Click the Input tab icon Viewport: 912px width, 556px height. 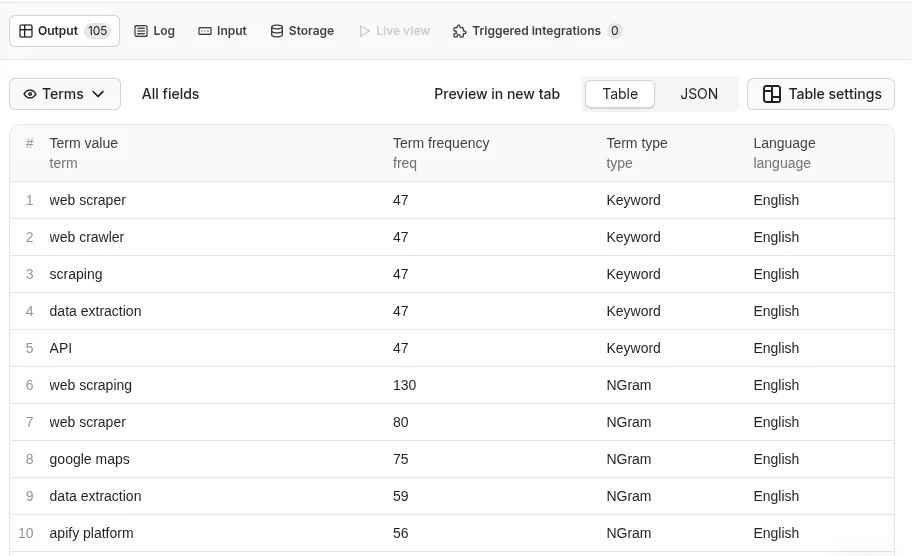tap(205, 31)
